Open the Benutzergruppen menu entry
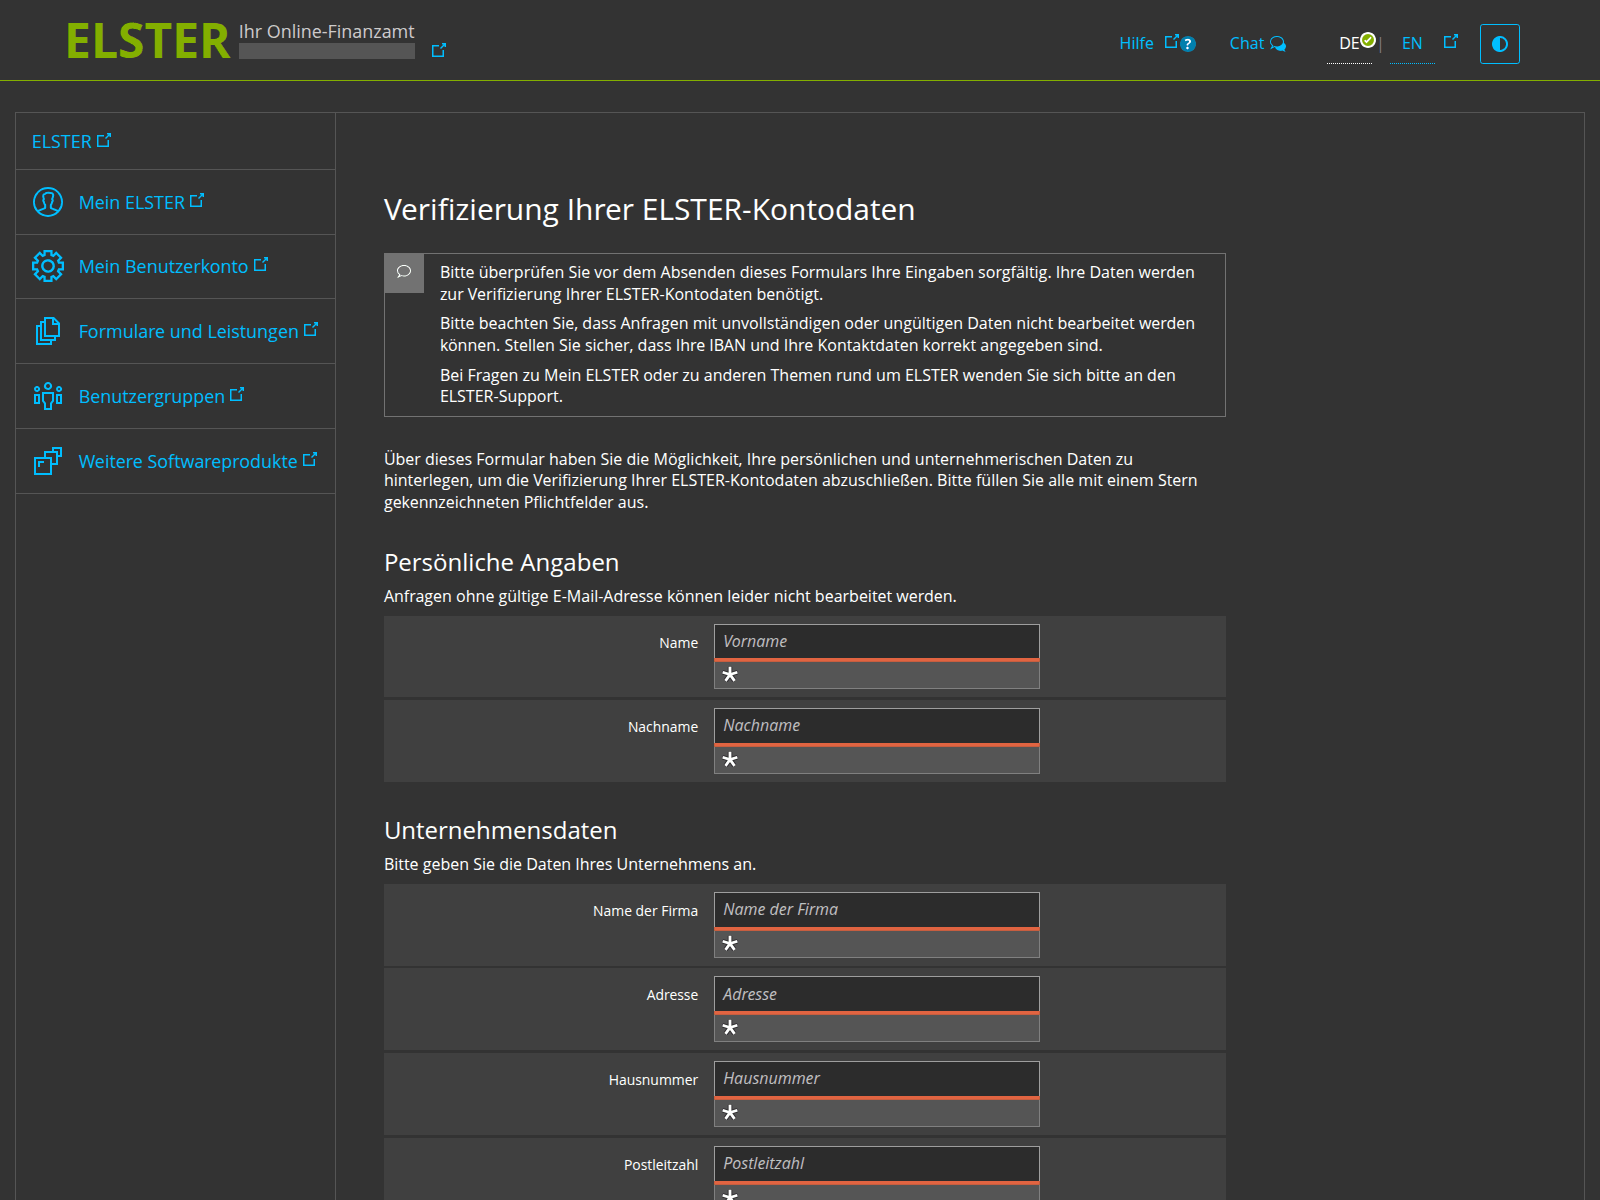Screen dimensions: 1600x1200 coord(161,396)
